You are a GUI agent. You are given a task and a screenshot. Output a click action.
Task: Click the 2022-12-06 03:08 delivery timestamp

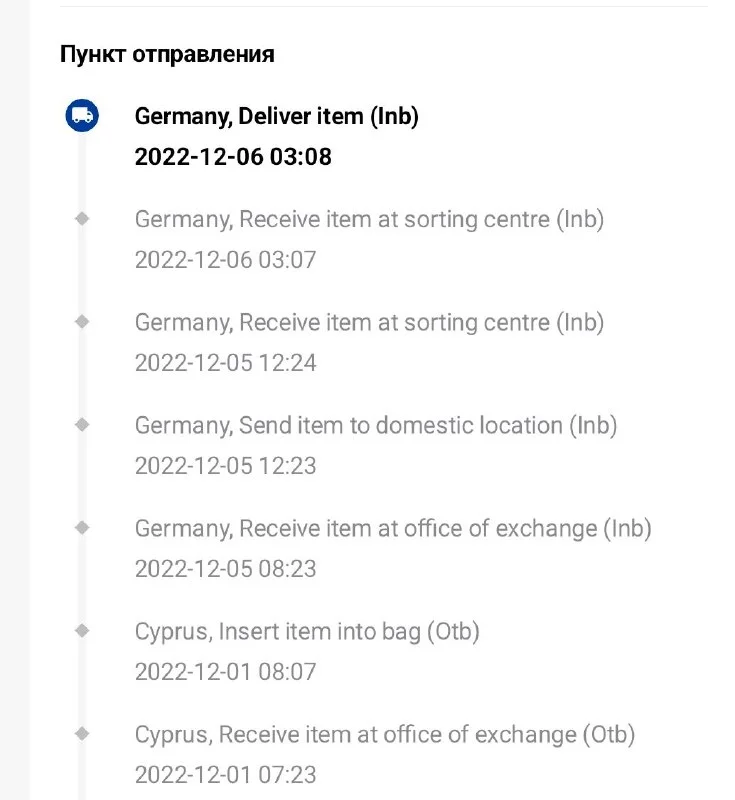pos(233,157)
